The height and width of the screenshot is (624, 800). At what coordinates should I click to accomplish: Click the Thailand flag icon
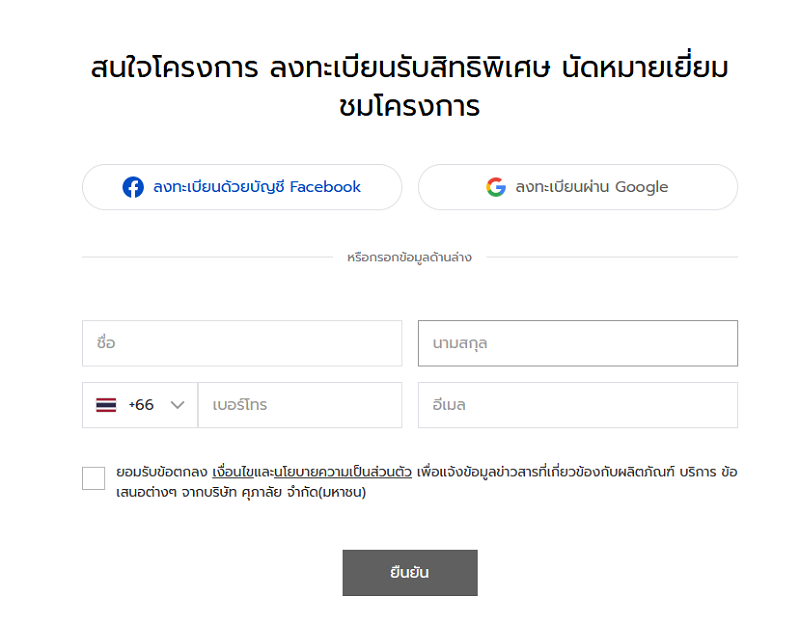(x=106, y=405)
